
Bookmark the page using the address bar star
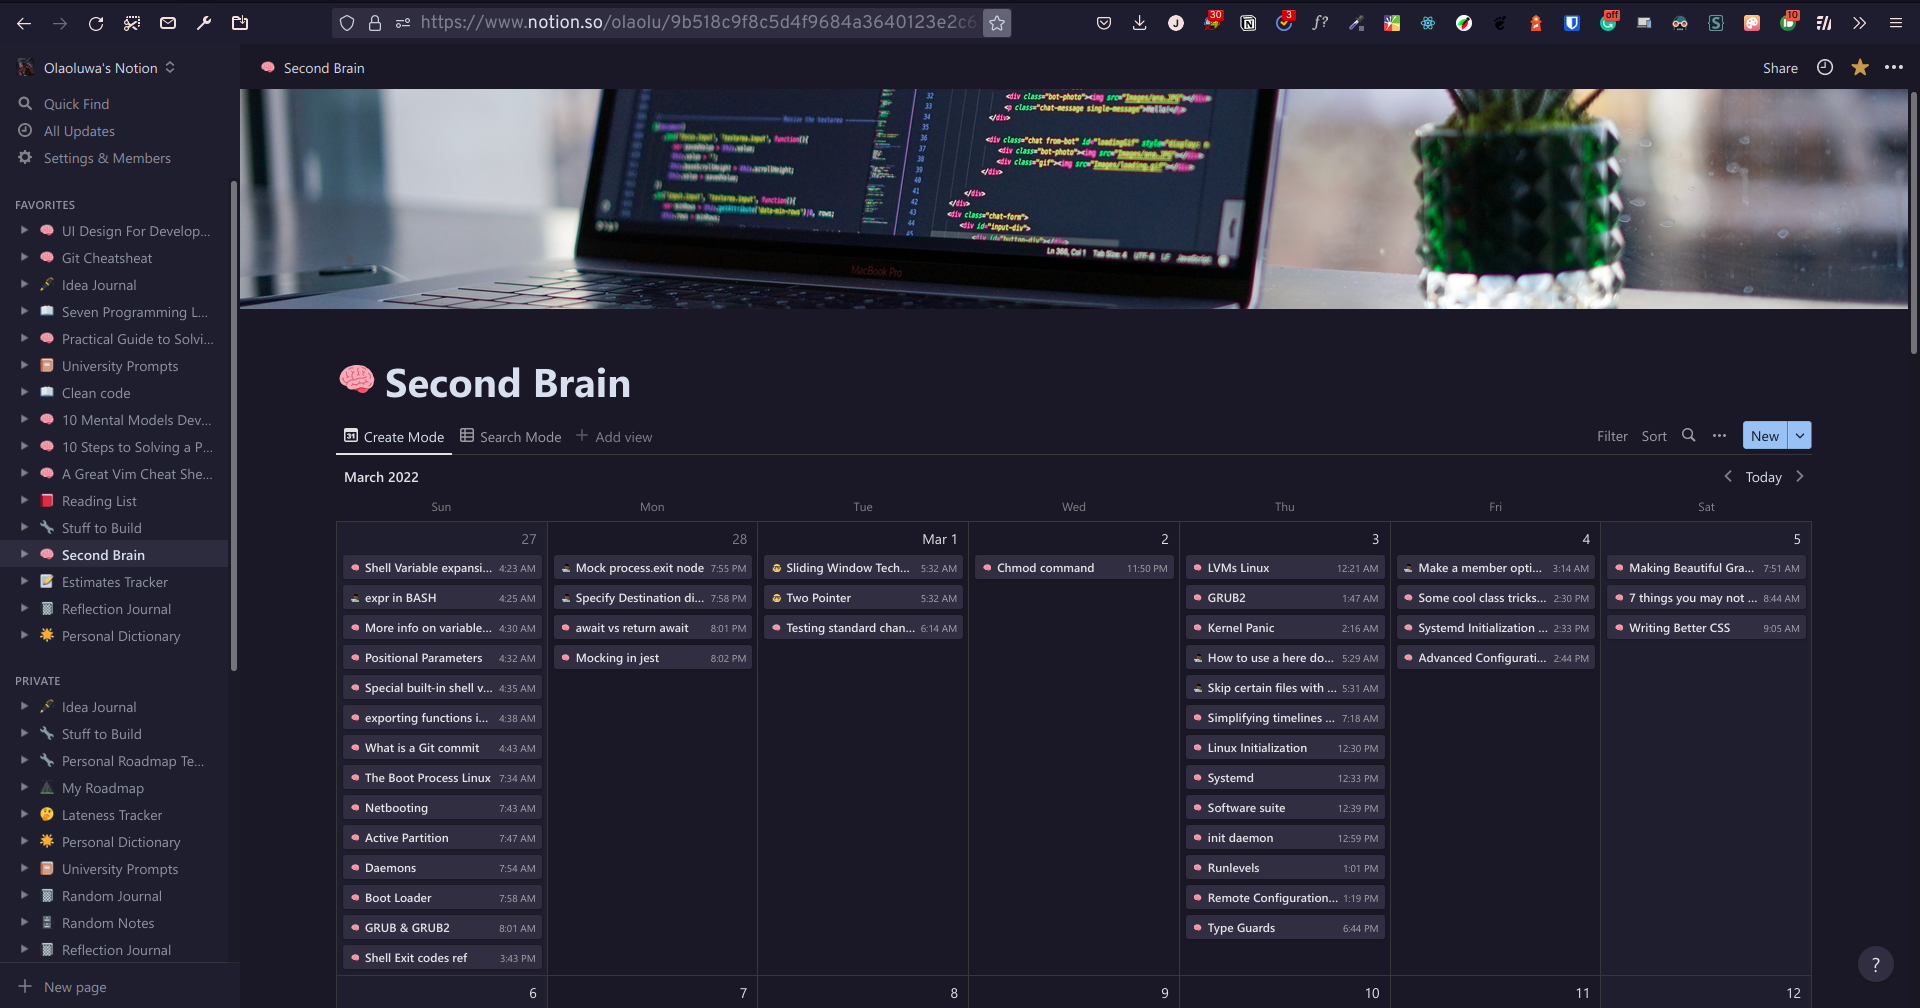[997, 22]
